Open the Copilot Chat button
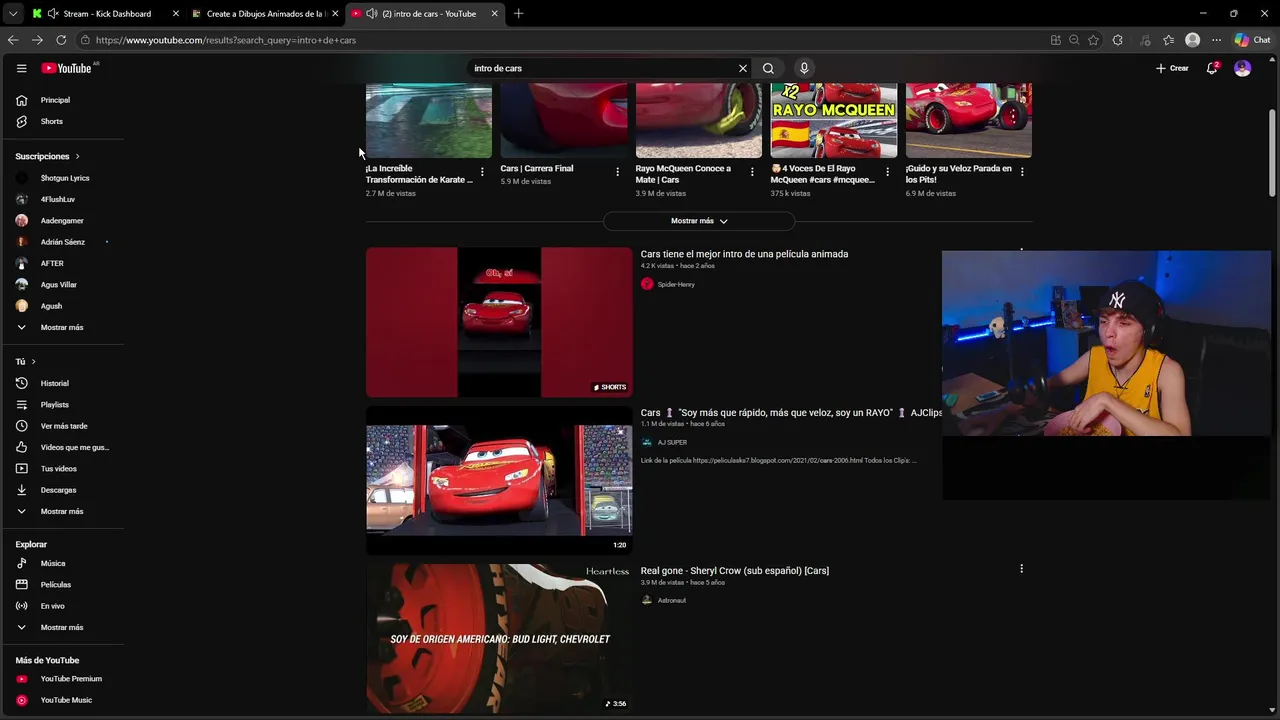 pyautogui.click(x=1252, y=40)
